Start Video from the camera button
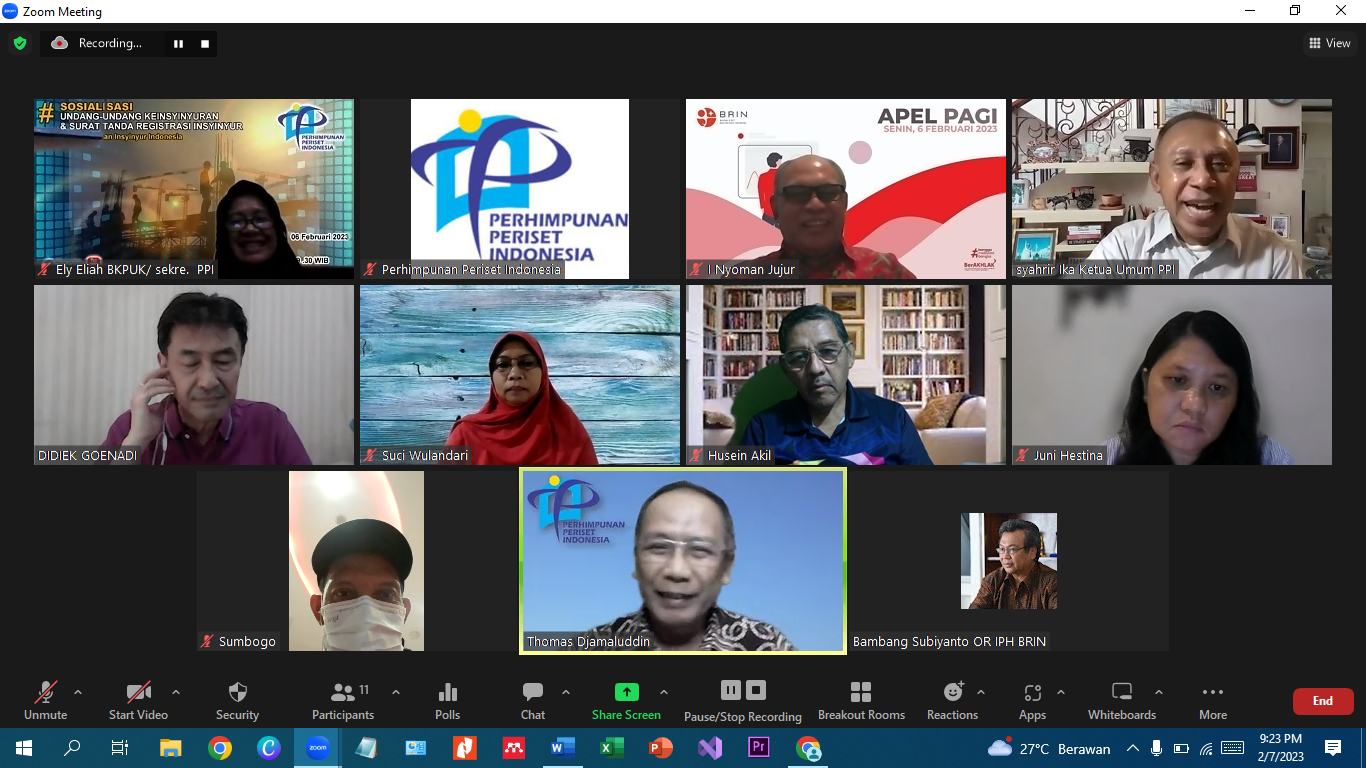This screenshot has height=768, width=1366. (x=138, y=701)
